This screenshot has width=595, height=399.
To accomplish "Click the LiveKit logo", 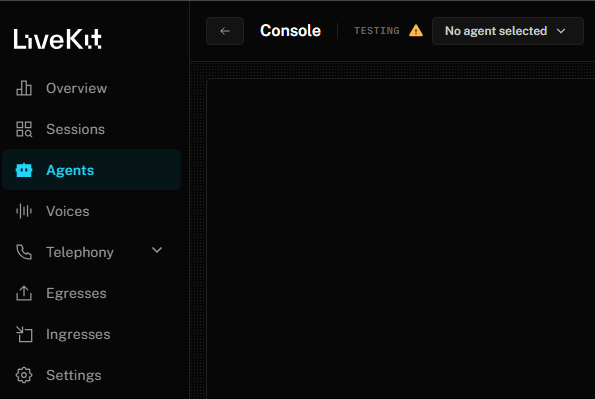I will [57, 39].
